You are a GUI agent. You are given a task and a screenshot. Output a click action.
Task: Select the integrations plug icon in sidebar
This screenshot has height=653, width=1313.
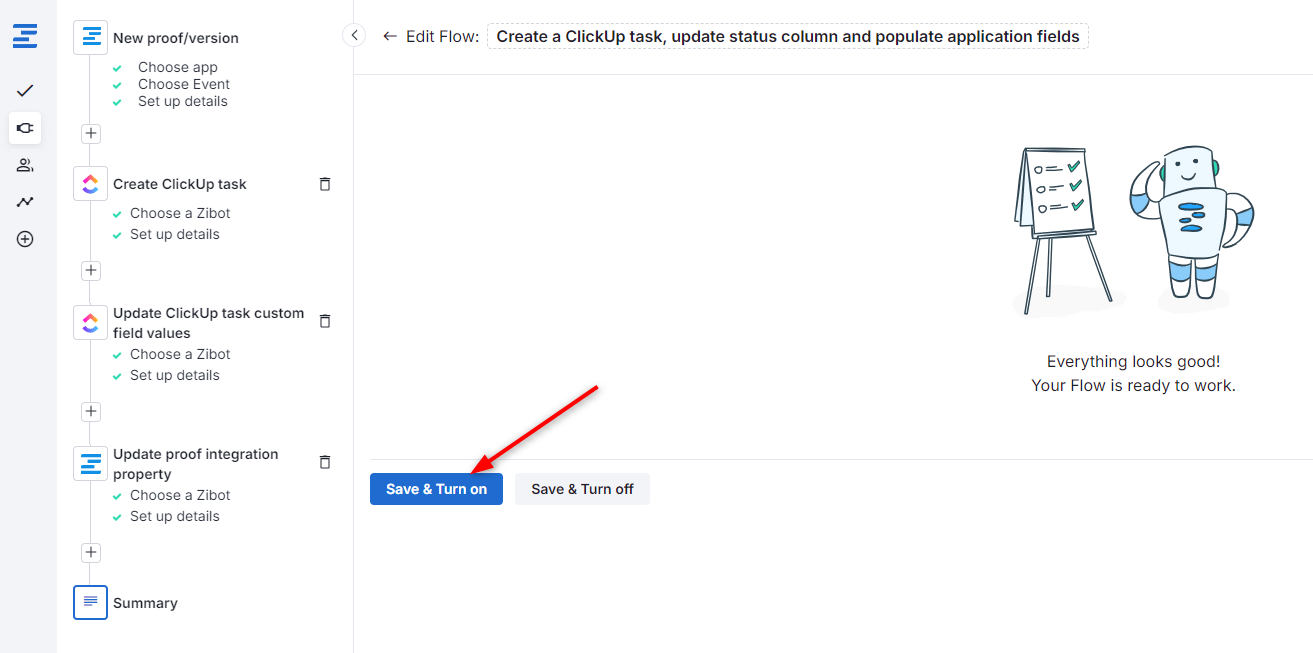pos(25,128)
